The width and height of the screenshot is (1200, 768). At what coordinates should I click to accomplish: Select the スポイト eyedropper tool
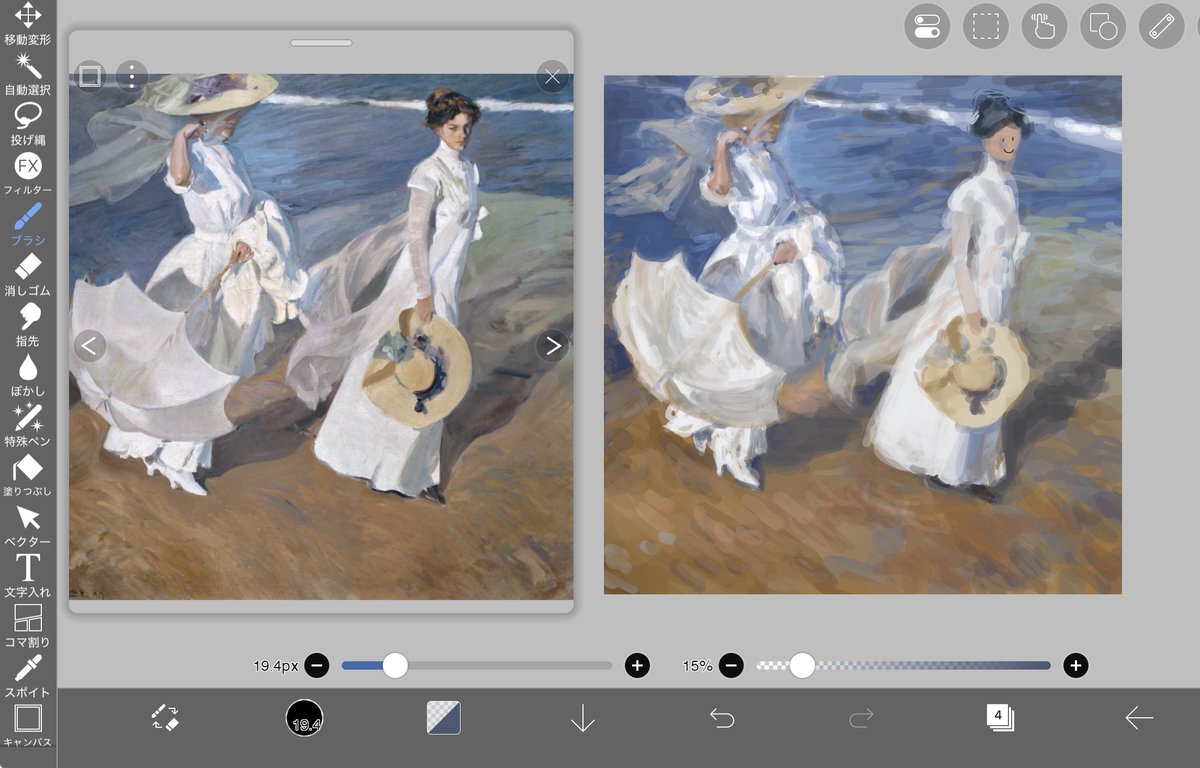click(27, 676)
